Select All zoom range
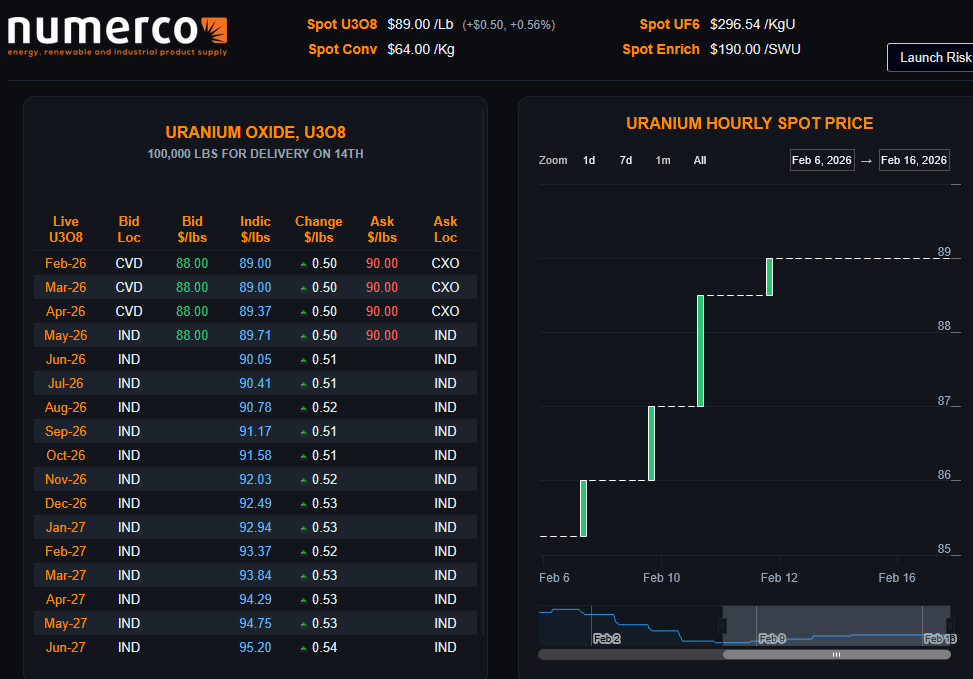973x679 pixels. tap(700, 160)
